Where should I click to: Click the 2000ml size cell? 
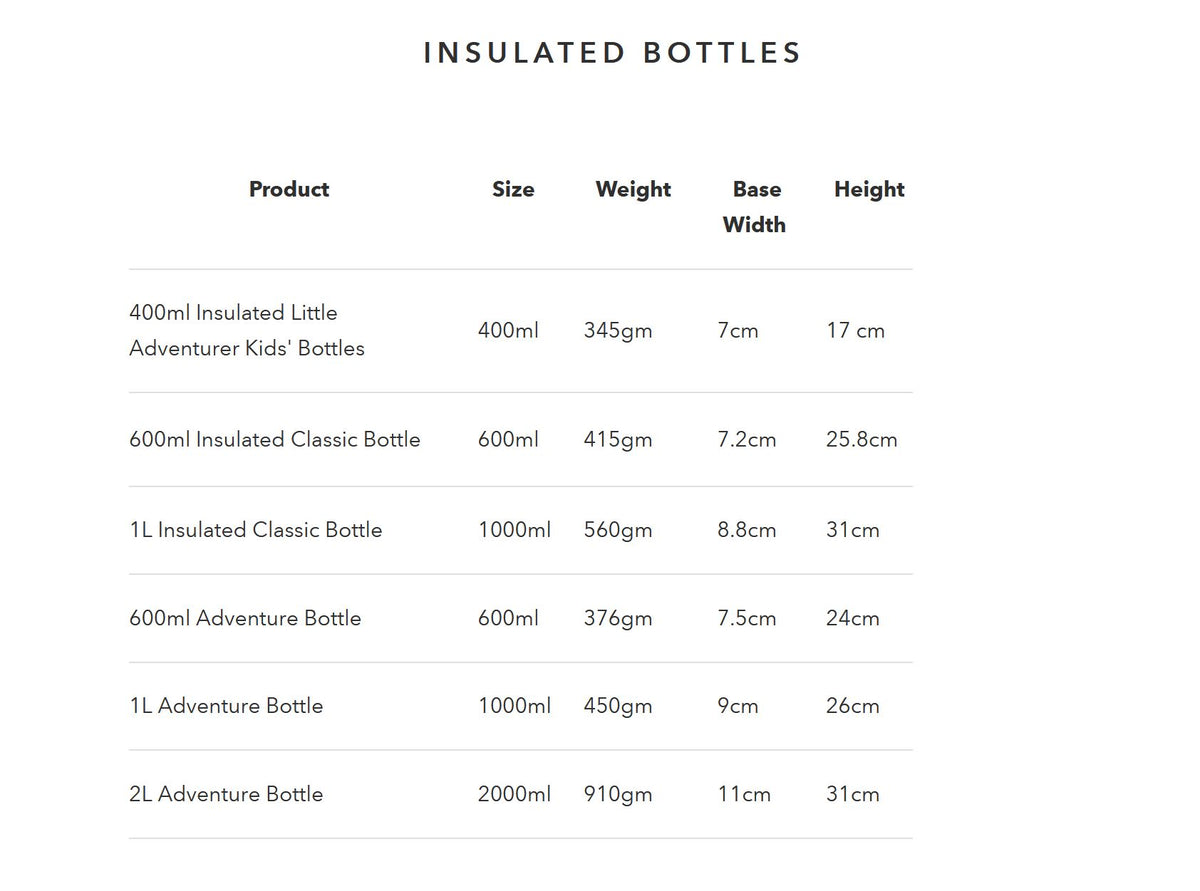[x=514, y=794]
